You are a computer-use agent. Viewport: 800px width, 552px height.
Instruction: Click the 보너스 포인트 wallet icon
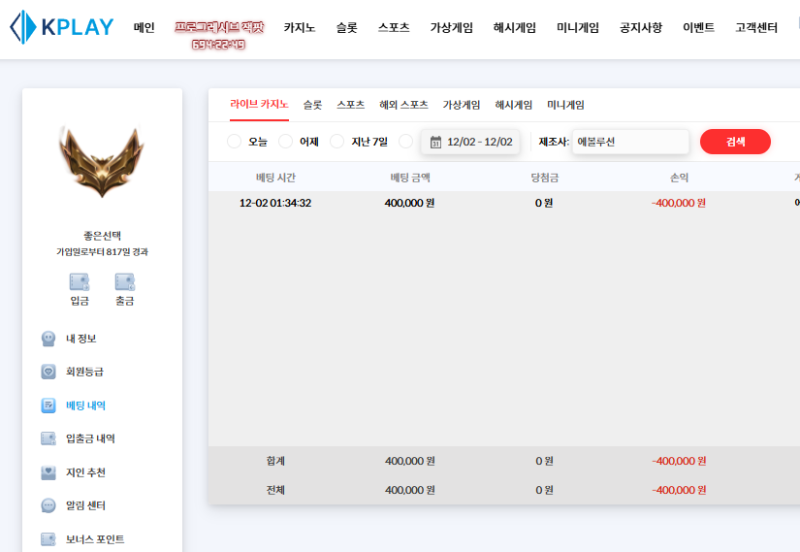[x=48, y=539]
